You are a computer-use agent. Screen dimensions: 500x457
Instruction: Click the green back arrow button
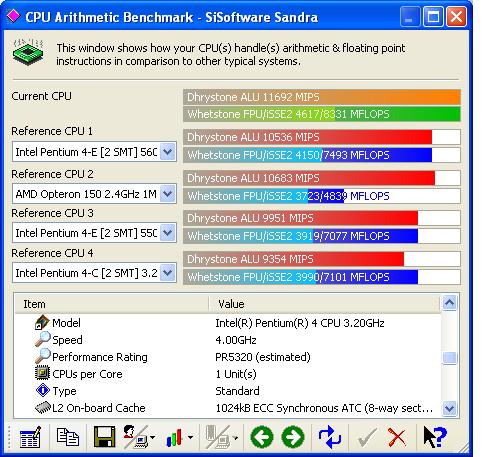coord(262,437)
